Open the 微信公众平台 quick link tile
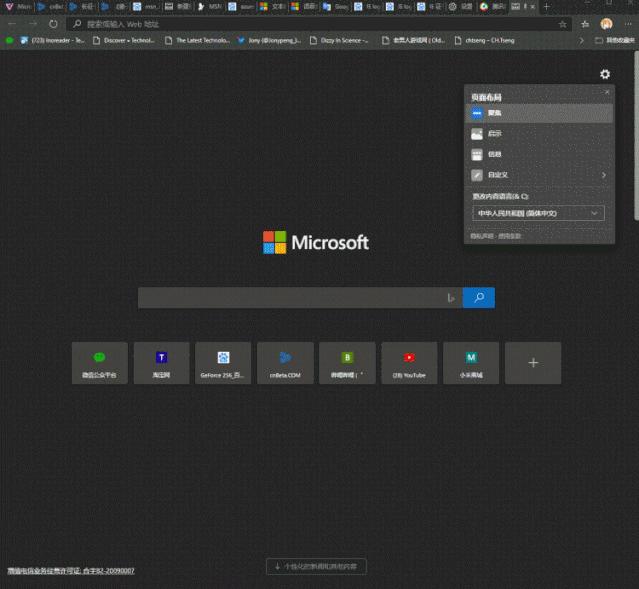Screen dimensions: 639x589 coord(100,362)
